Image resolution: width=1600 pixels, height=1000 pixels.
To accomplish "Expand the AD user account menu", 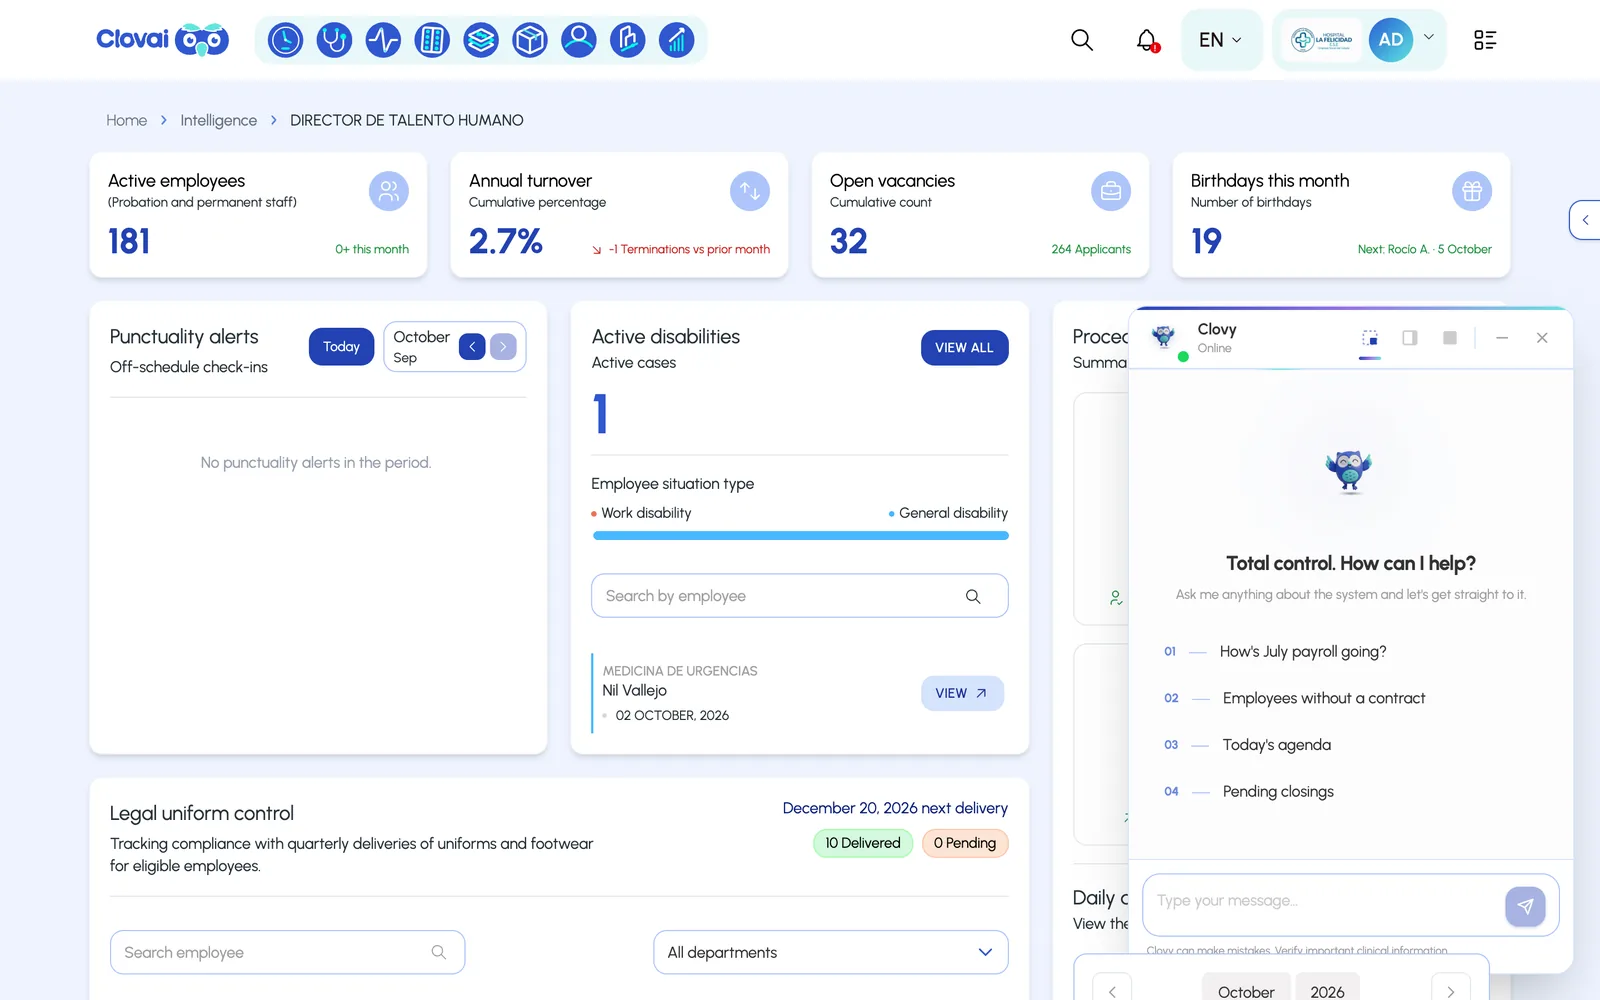I will tap(1429, 37).
